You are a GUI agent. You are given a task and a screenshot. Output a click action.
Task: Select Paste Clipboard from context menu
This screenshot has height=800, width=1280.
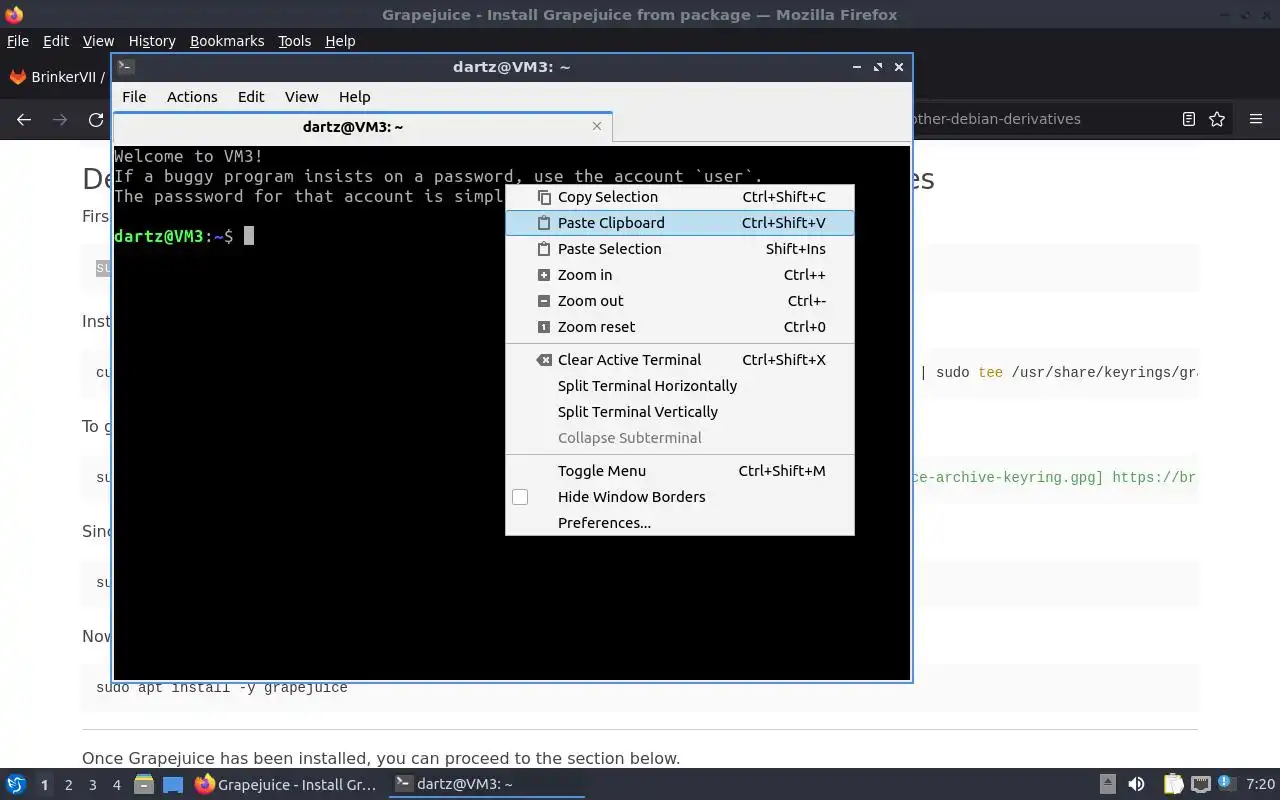click(680, 223)
